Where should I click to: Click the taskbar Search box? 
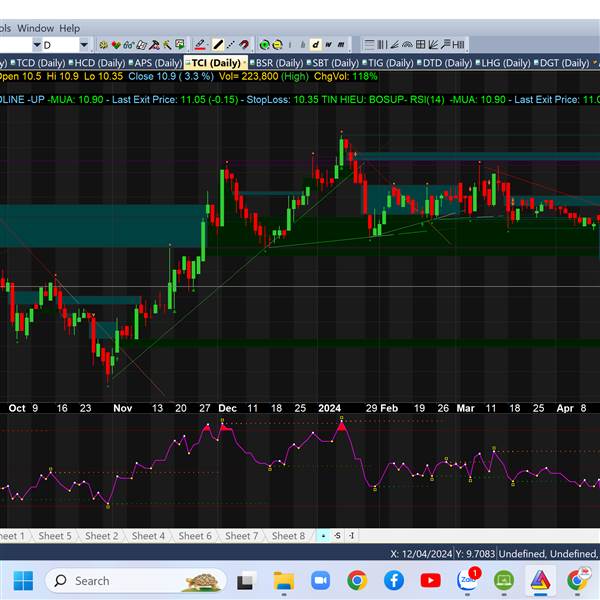(x=135, y=580)
